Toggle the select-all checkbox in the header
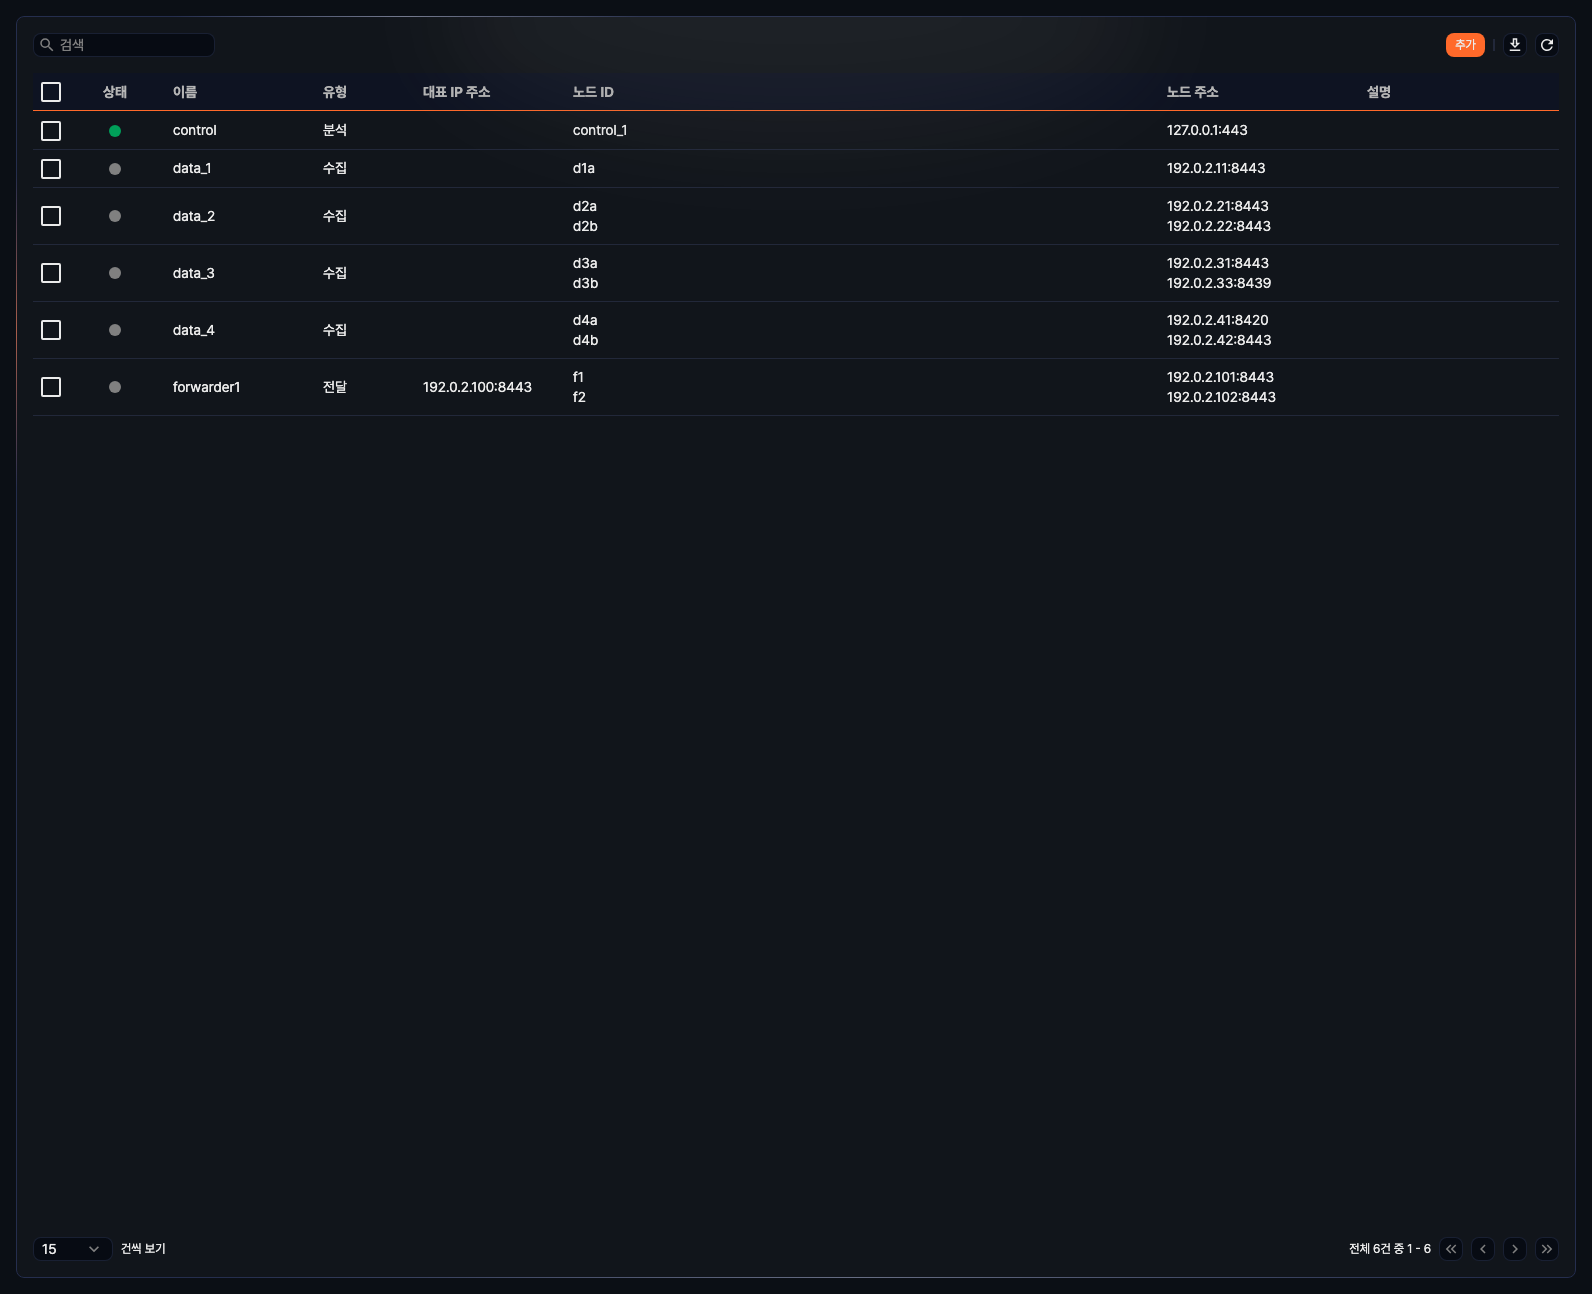 tap(51, 92)
